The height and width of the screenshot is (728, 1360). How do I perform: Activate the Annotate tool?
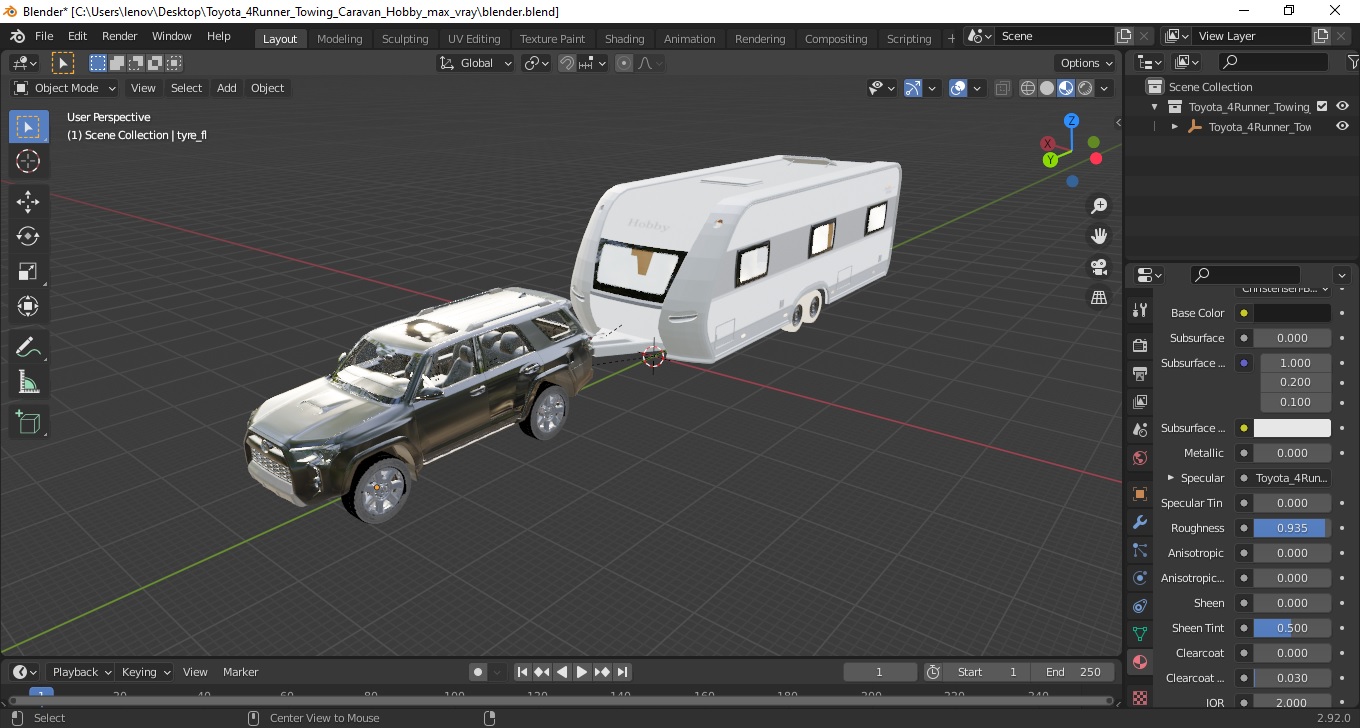(28, 347)
